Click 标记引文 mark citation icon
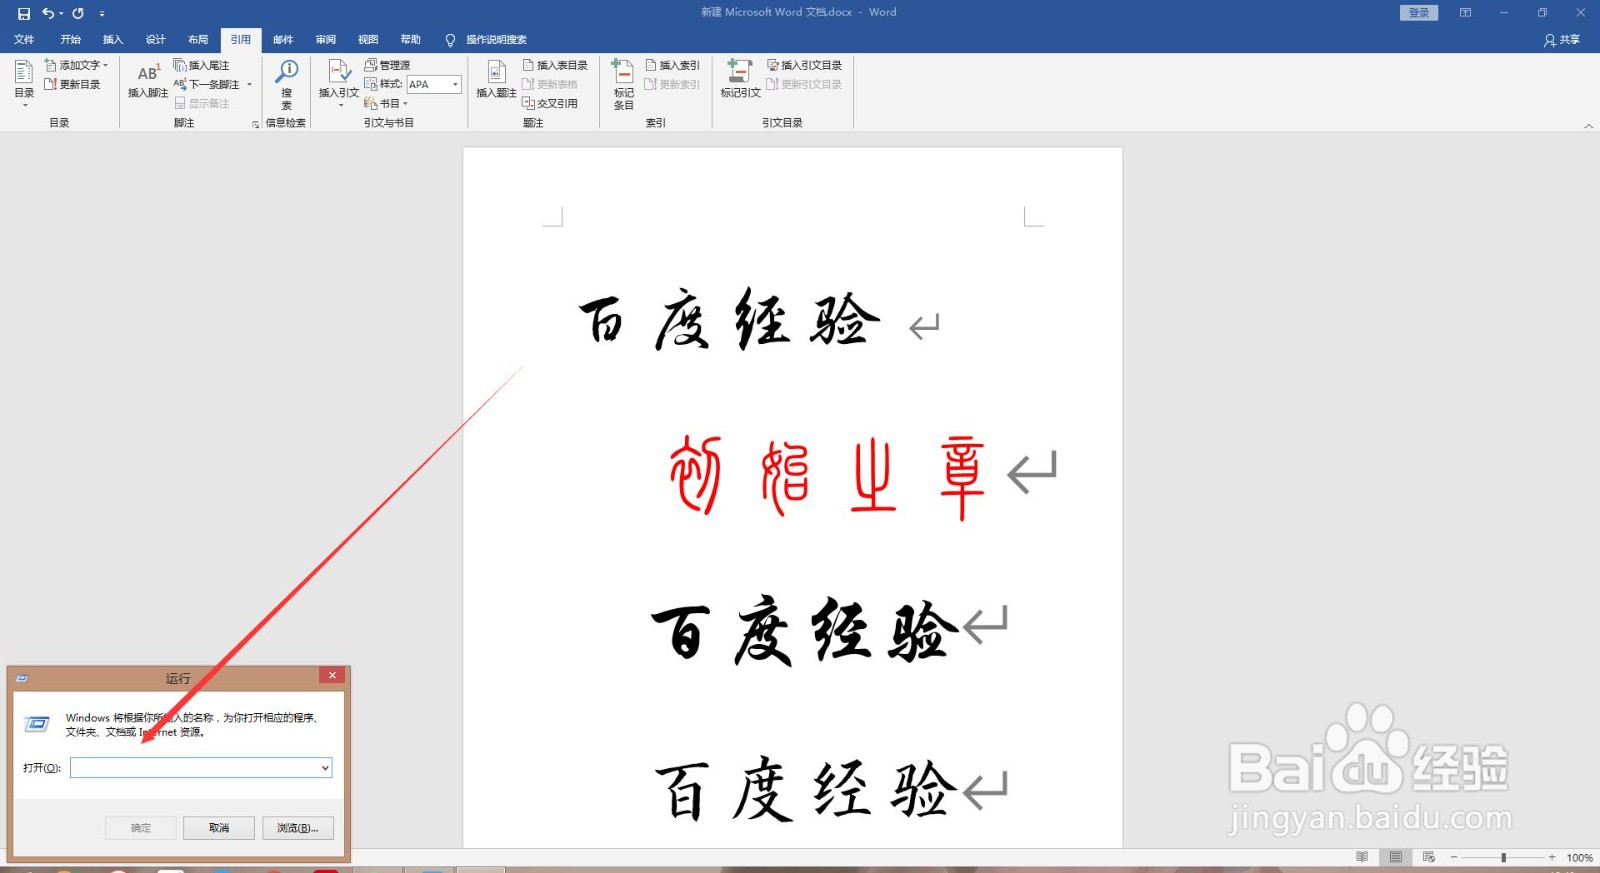 [740, 80]
